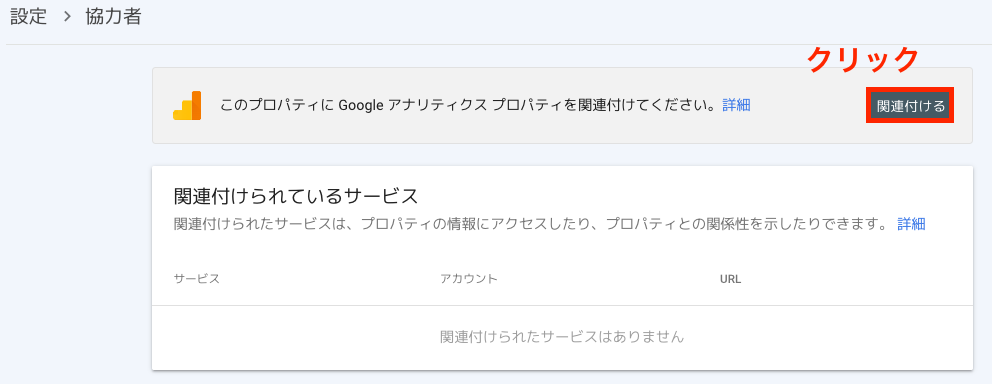Image resolution: width=992 pixels, height=384 pixels.
Task: Click the breadcrumb chevron separator arrow
Action: click(68, 17)
